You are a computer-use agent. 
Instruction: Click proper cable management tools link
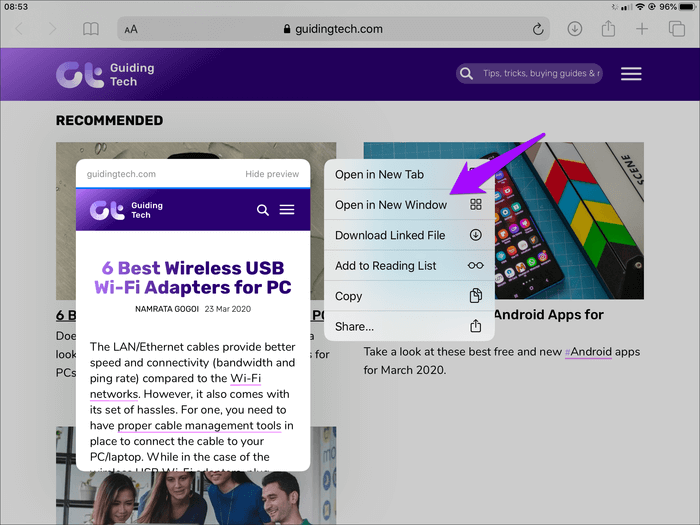coord(199,425)
